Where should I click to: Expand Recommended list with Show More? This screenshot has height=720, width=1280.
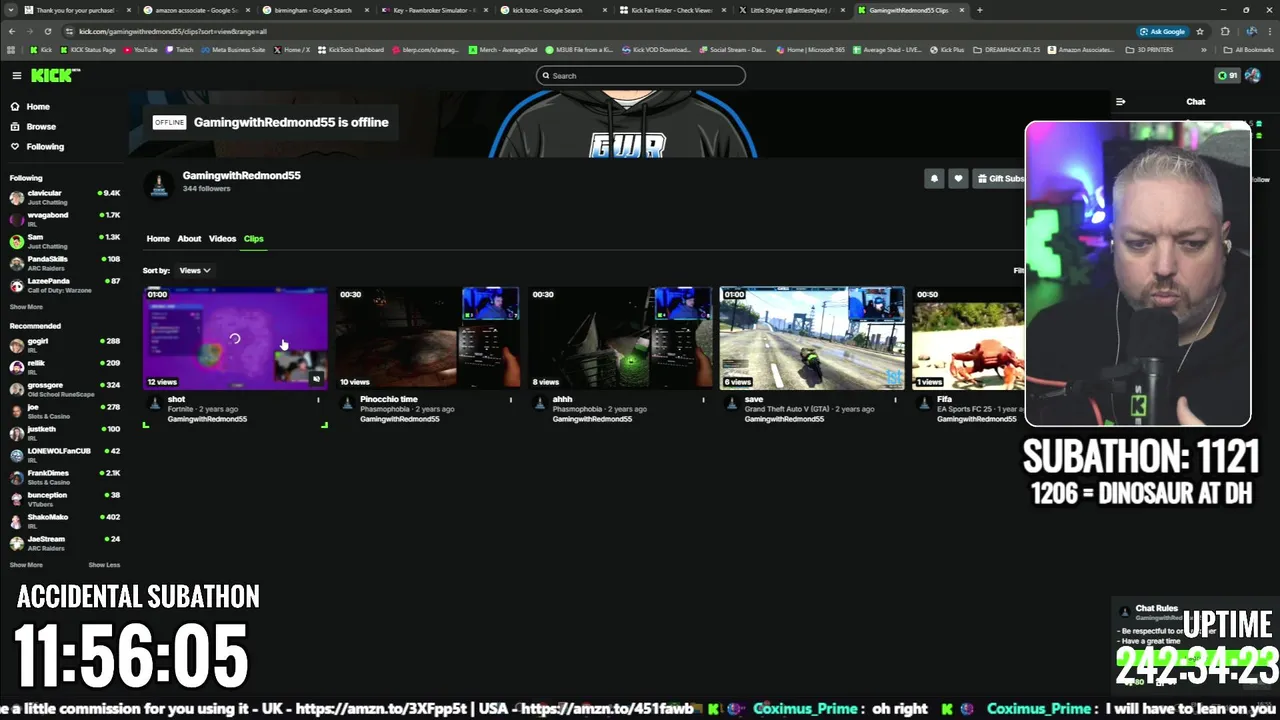point(27,565)
